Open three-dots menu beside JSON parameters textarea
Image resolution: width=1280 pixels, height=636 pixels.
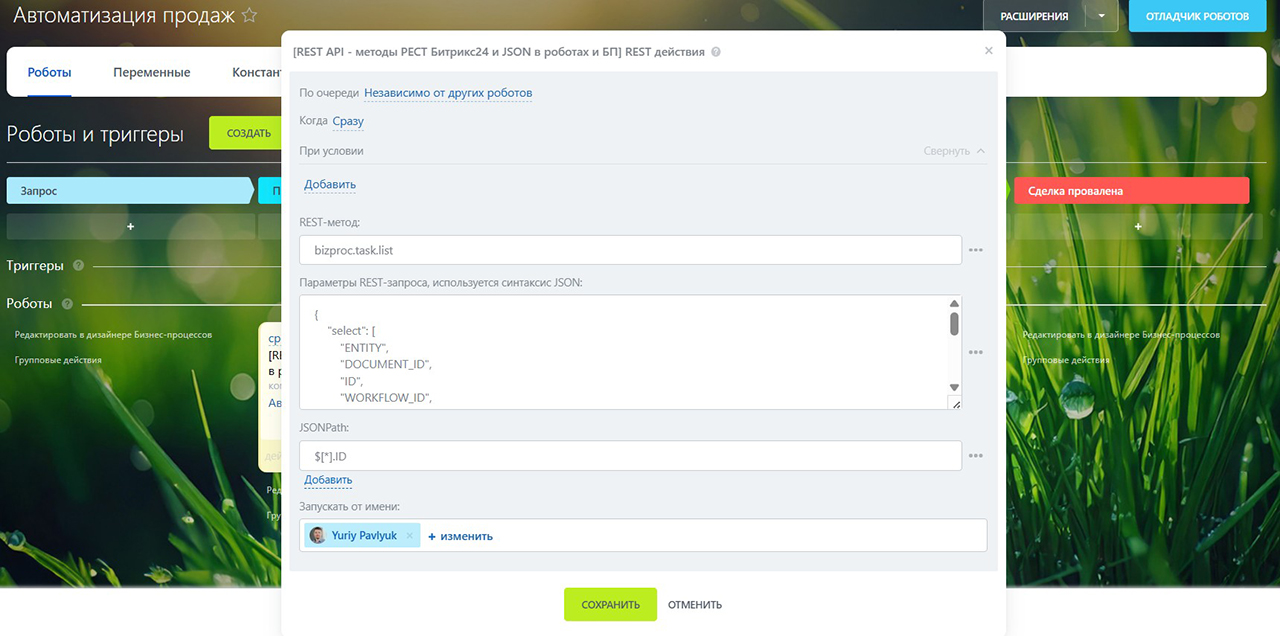tap(976, 353)
